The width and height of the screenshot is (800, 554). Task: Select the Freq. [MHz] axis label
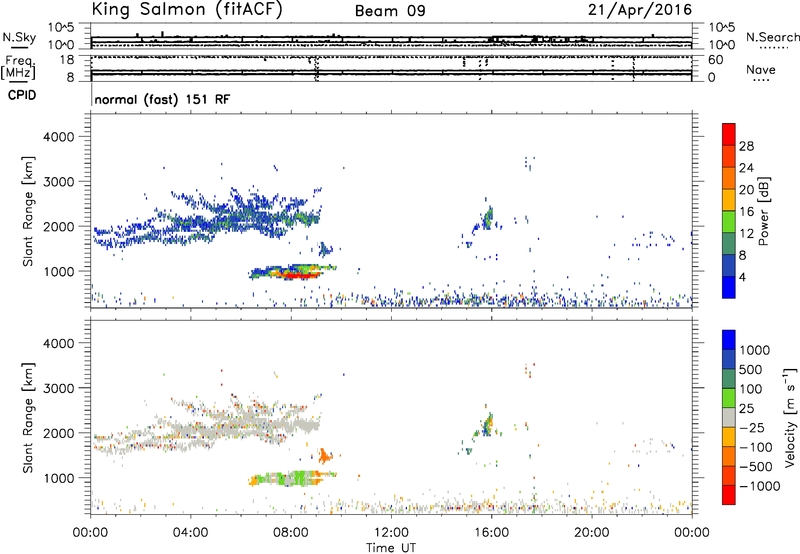[x=18, y=68]
